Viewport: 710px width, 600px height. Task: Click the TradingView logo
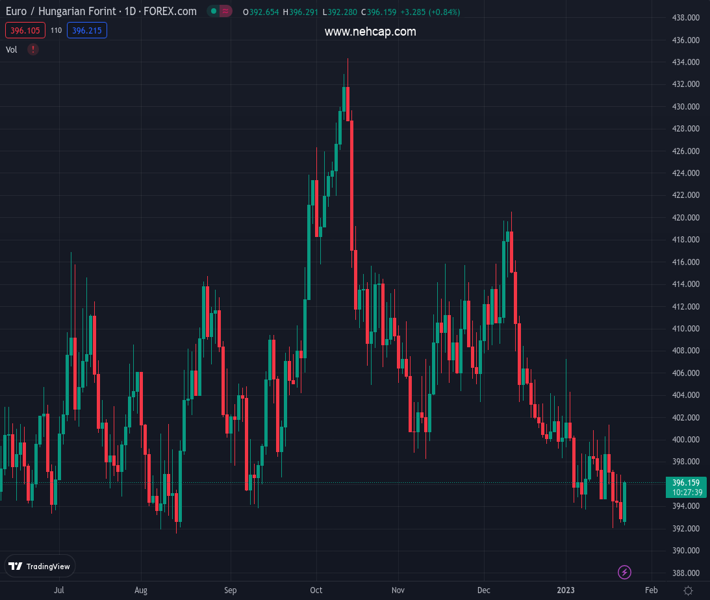[x=39, y=566]
